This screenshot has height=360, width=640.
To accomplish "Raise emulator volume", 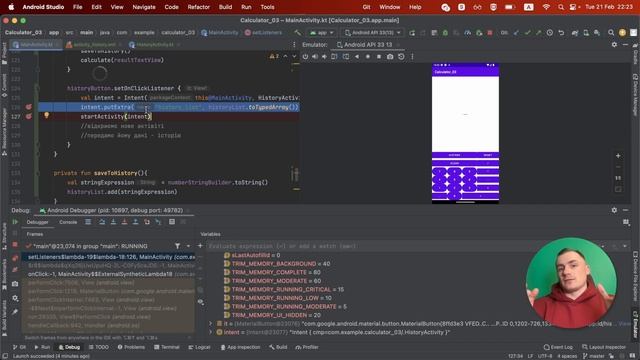I will click(315, 57).
